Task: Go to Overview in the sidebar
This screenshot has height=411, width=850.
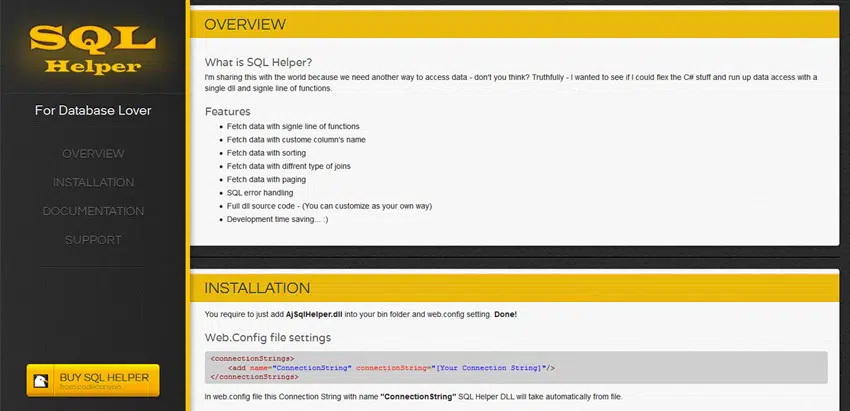Action: tap(93, 154)
